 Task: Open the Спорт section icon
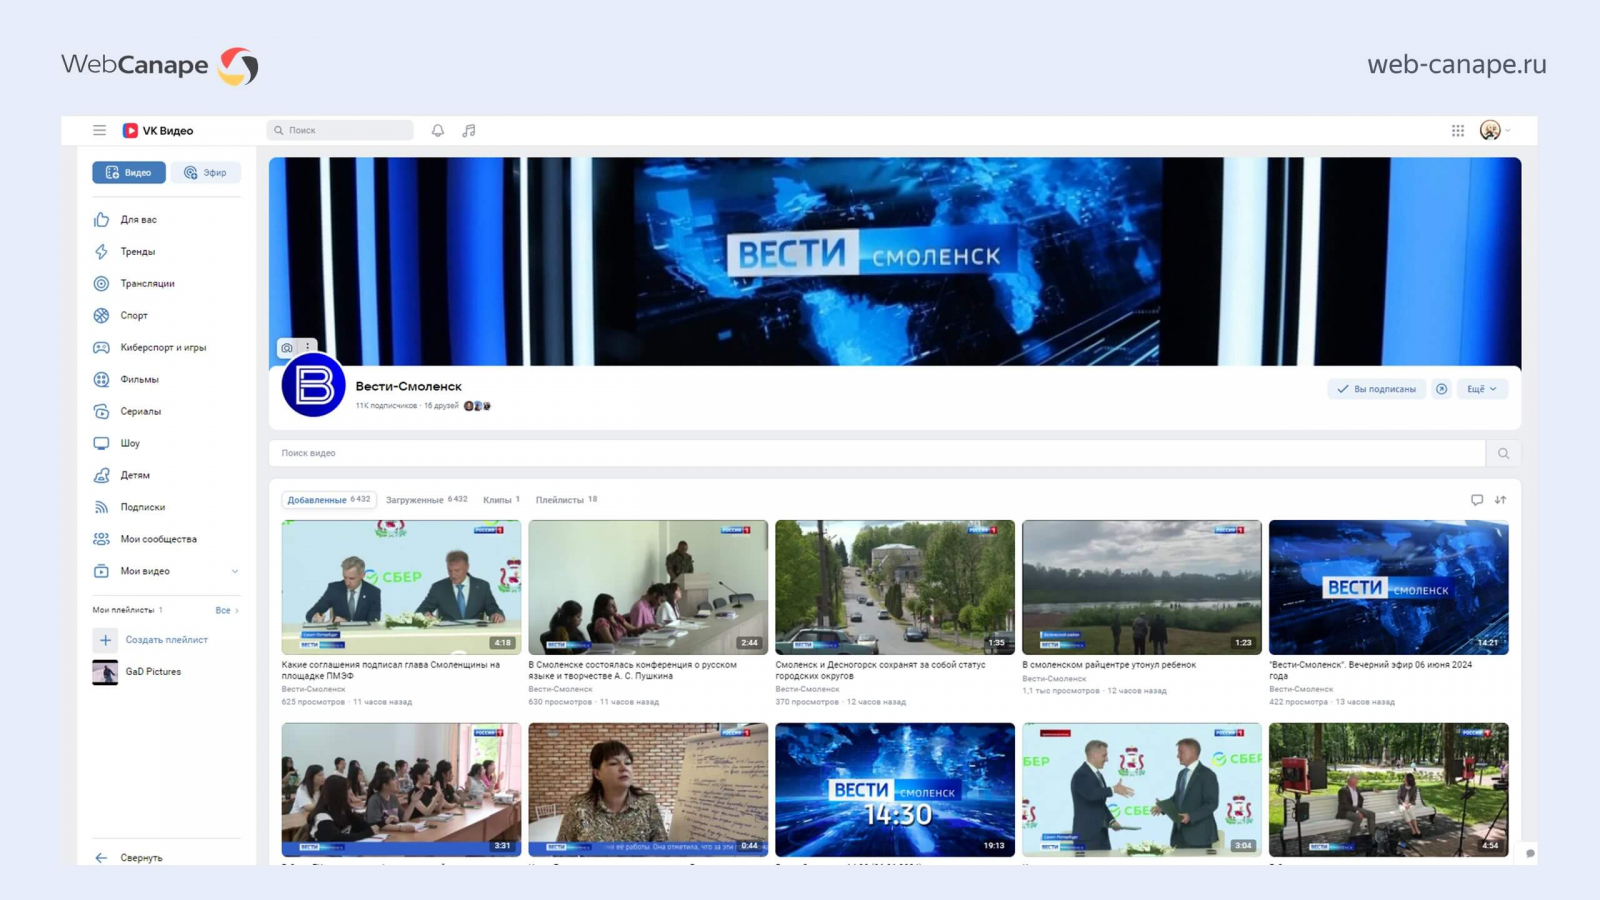[101, 316]
